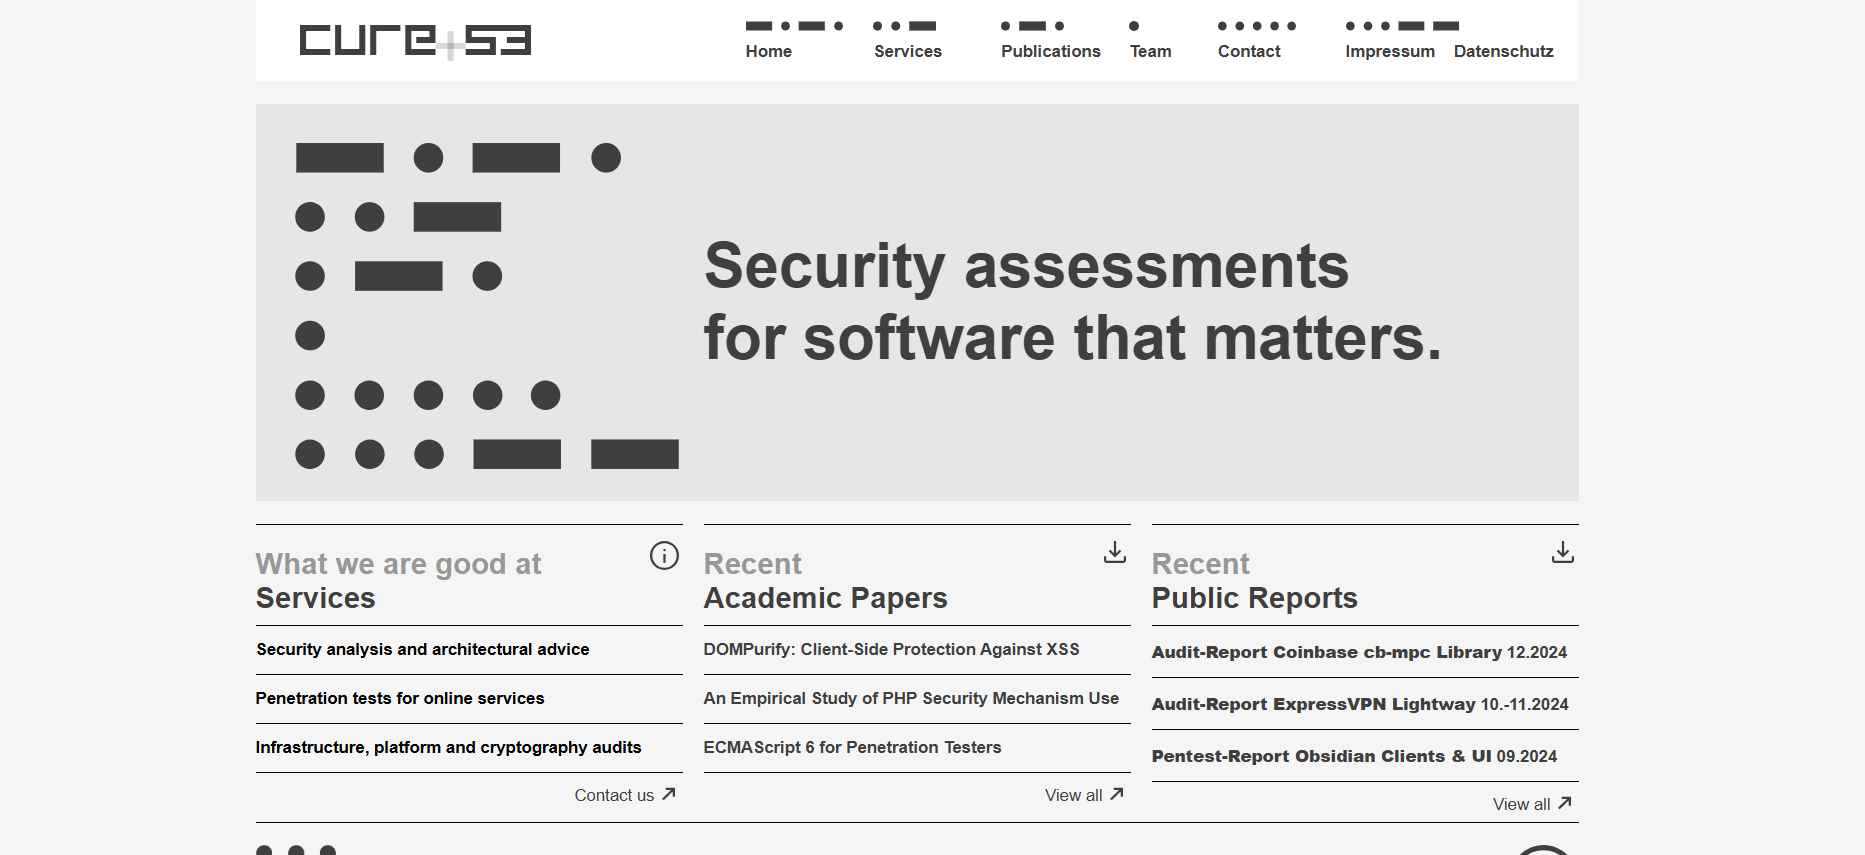Screen dimensions: 1865x855
Task: Open the info icon beside Services heading
Action: pos(664,556)
